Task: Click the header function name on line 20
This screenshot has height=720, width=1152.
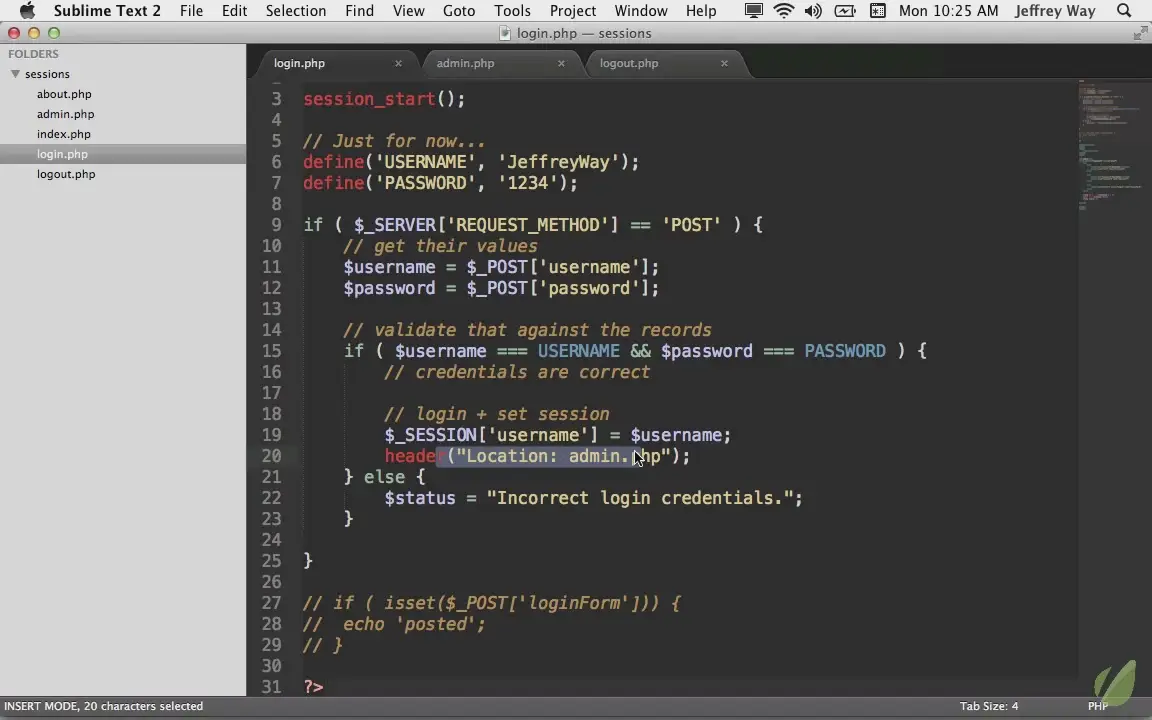Action: [415, 456]
